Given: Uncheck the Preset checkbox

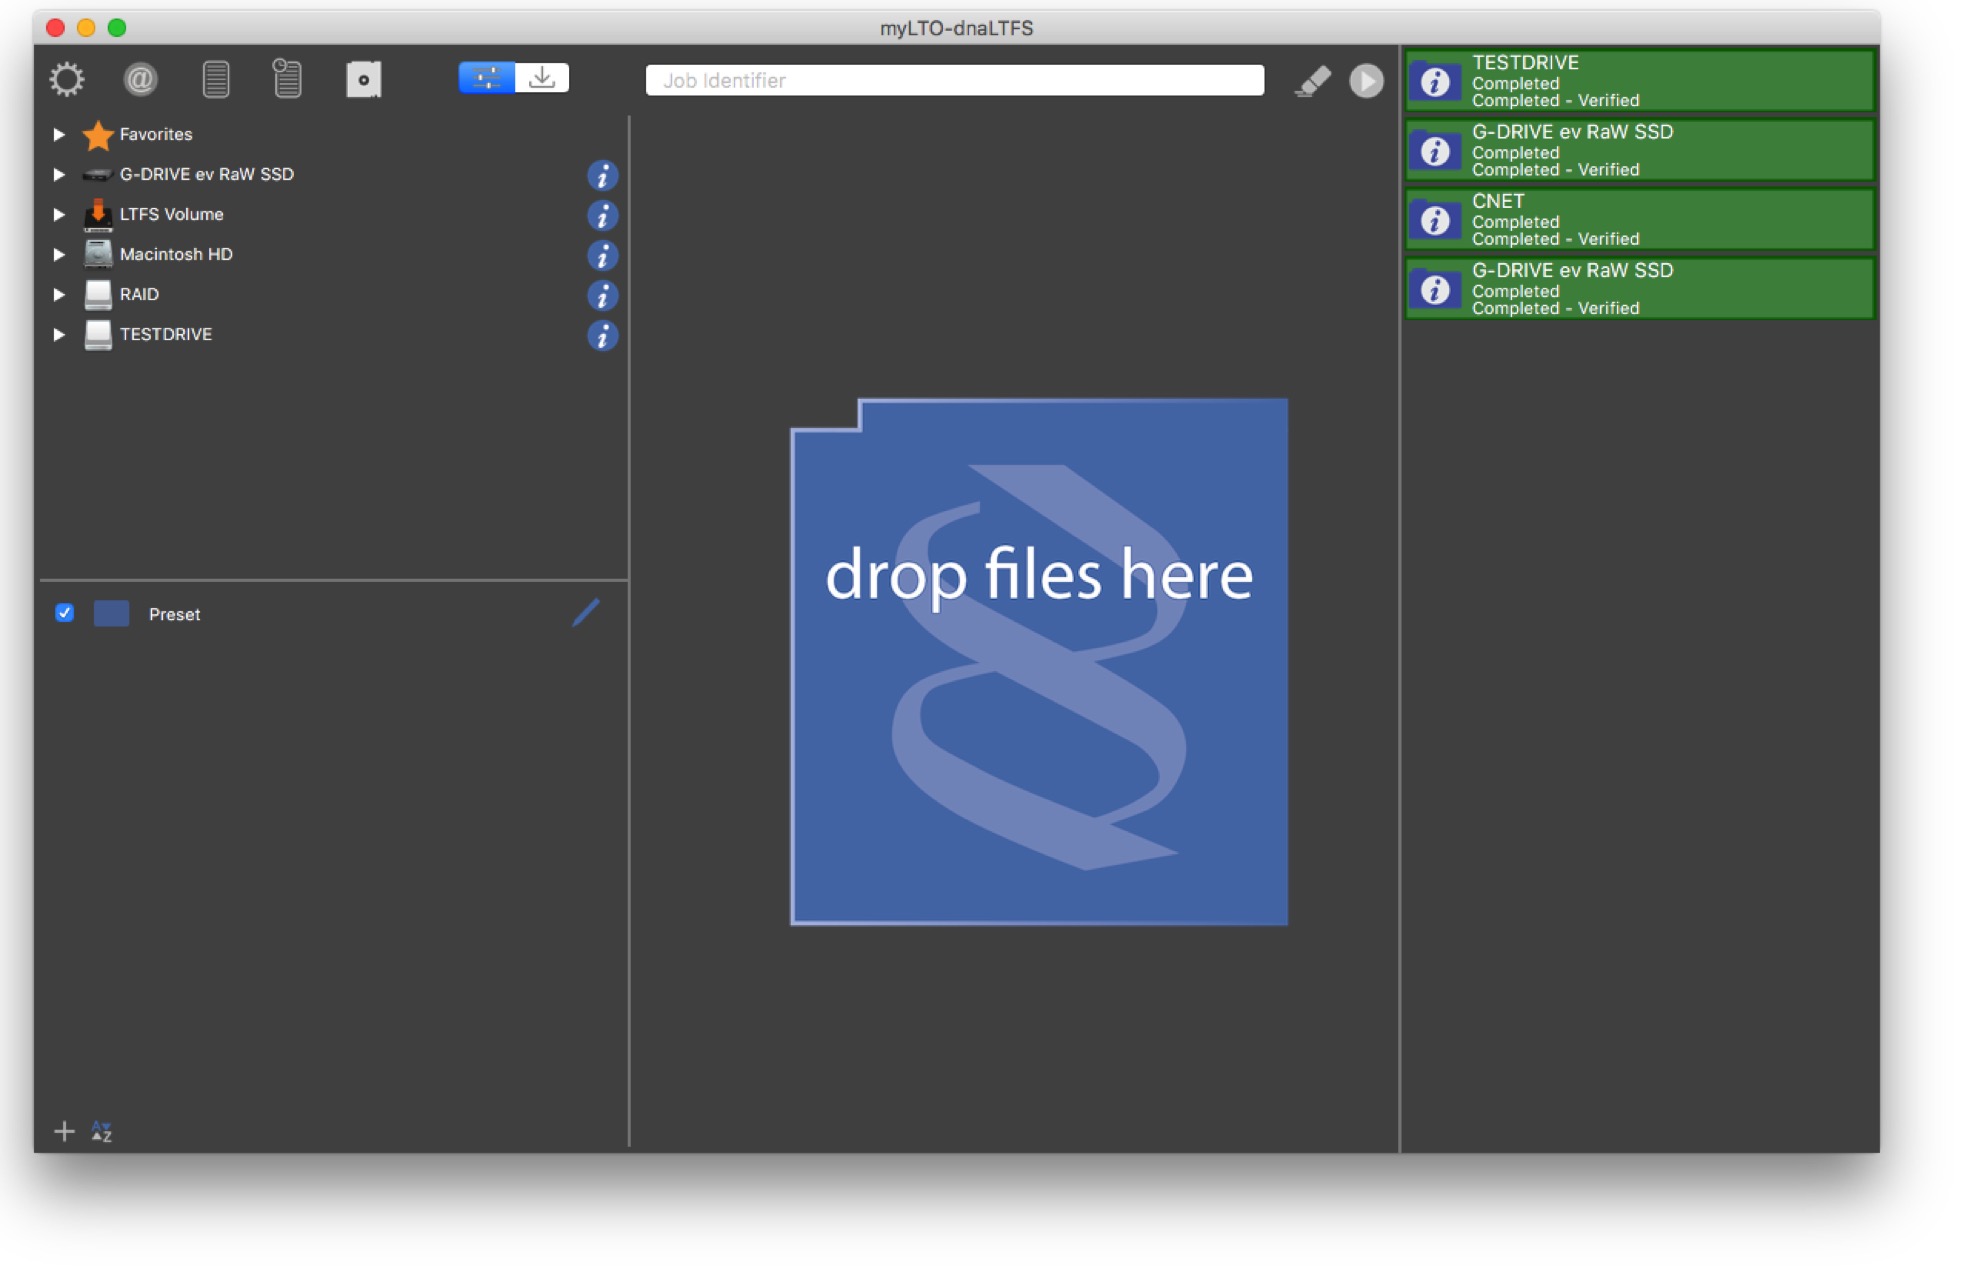Looking at the screenshot, I should 64,613.
